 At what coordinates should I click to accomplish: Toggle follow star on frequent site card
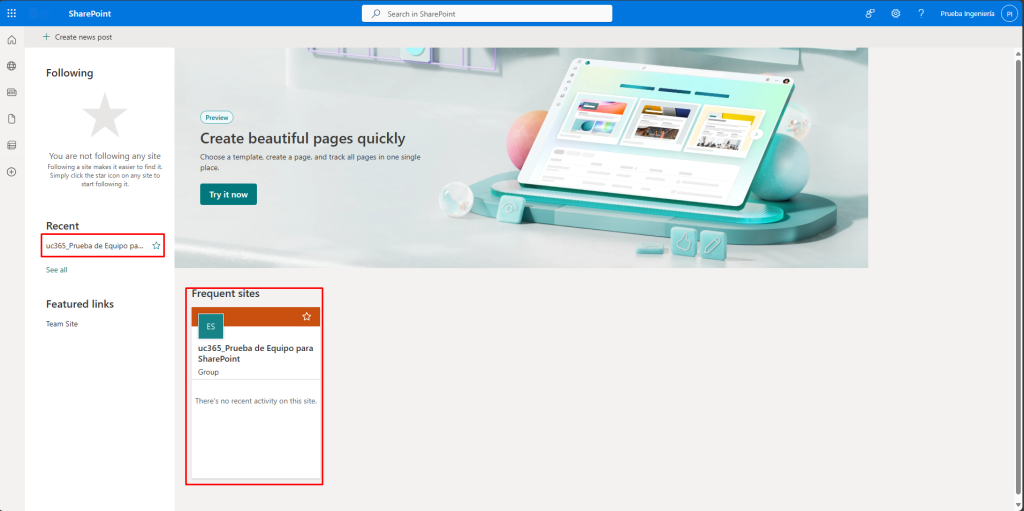(x=307, y=316)
